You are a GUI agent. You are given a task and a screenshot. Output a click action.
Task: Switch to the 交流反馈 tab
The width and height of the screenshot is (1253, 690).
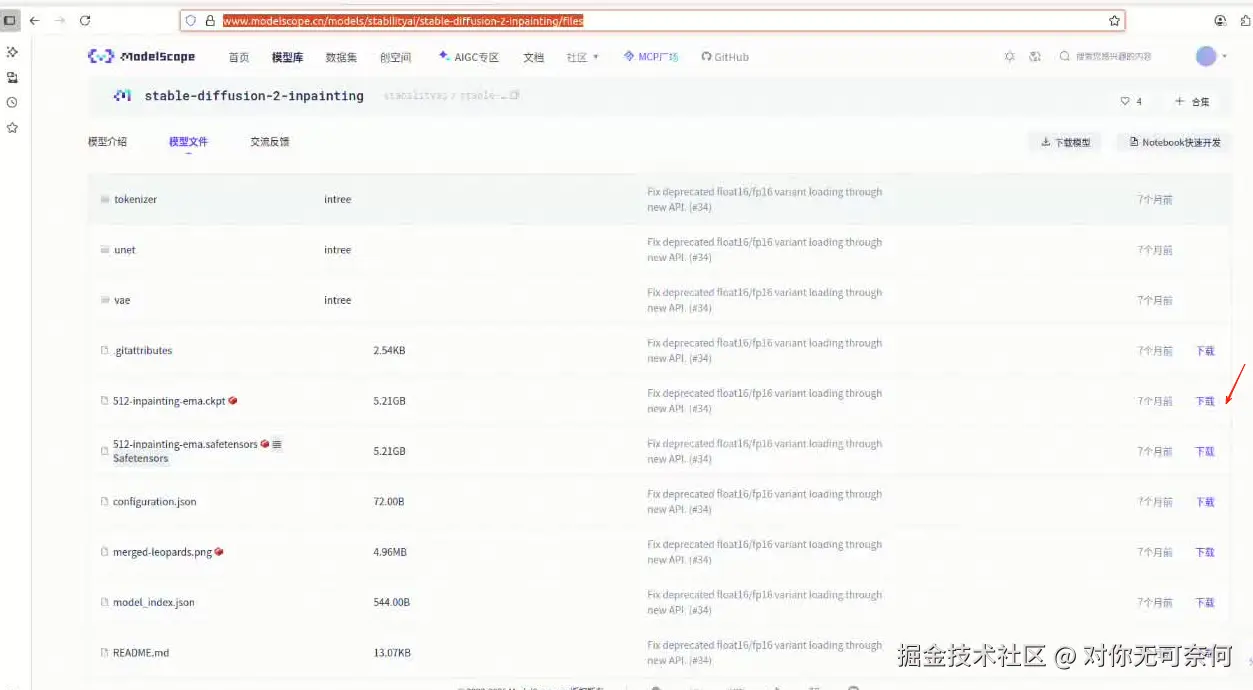click(x=270, y=142)
